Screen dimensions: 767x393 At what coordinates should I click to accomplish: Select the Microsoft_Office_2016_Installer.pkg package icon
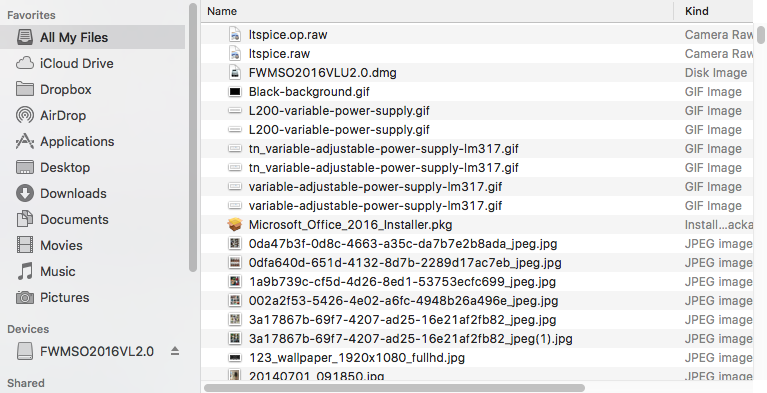pyautogui.click(x=235, y=225)
